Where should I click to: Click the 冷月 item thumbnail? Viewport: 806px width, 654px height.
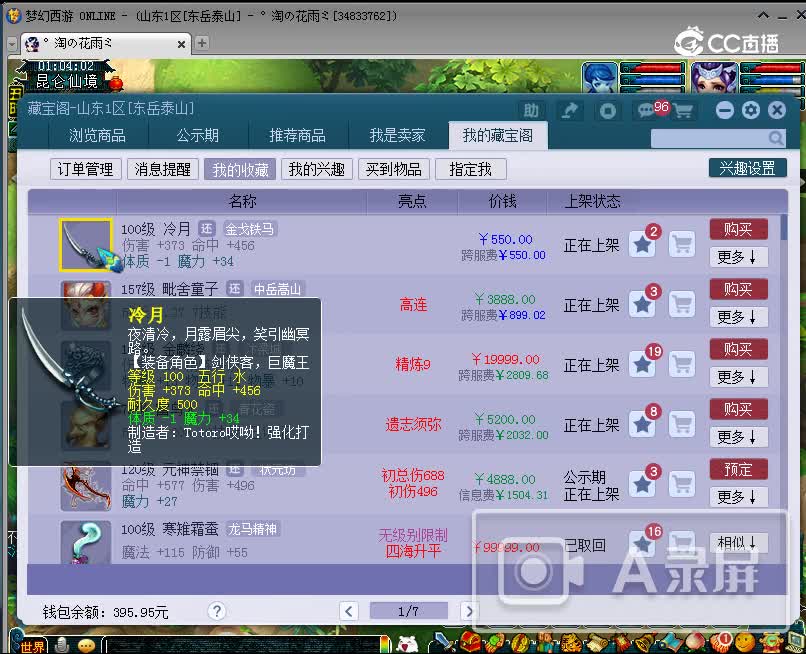pyautogui.click(x=85, y=244)
